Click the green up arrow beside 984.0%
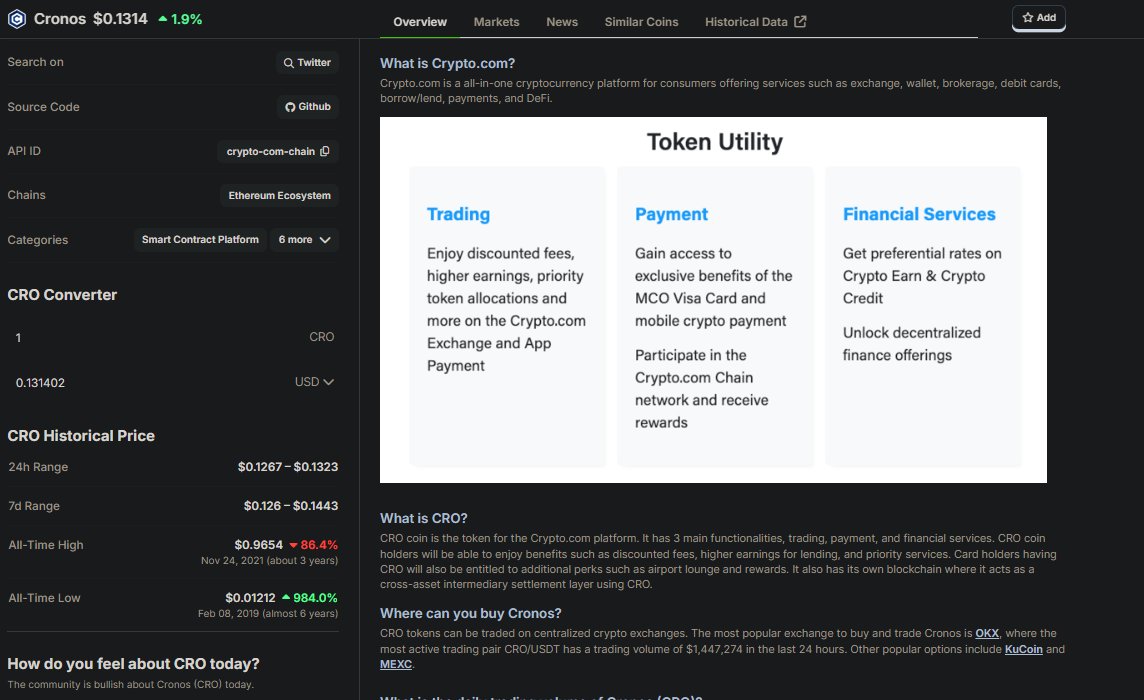The height and width of the screenshot is (700, 1144). pyautogui.click(x=286, y=597)
